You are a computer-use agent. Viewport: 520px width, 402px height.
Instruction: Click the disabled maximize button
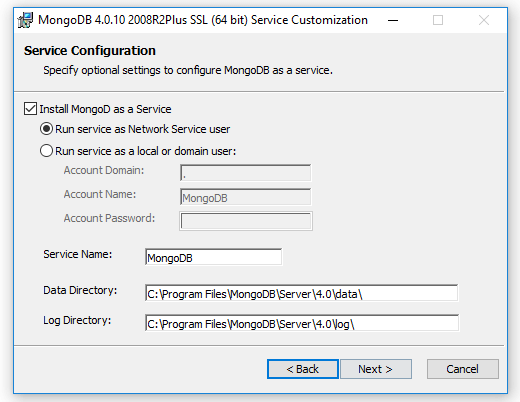click(x=438, y=20)
